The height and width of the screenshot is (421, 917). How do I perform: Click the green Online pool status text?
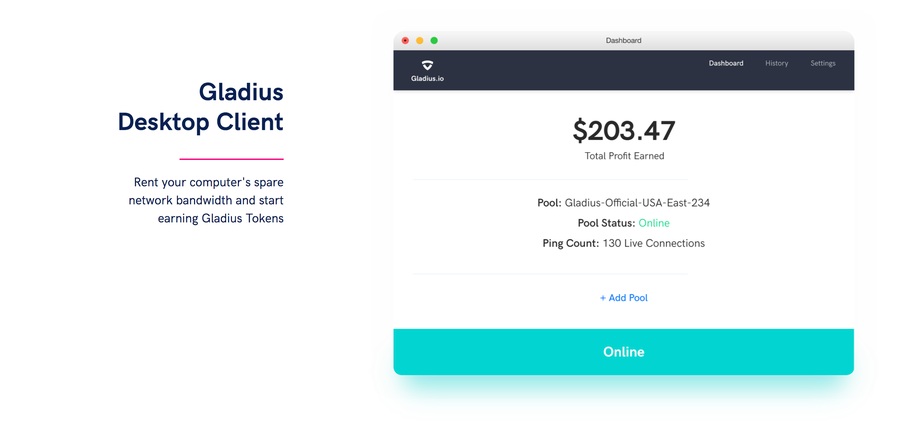(x=654, y=223)
